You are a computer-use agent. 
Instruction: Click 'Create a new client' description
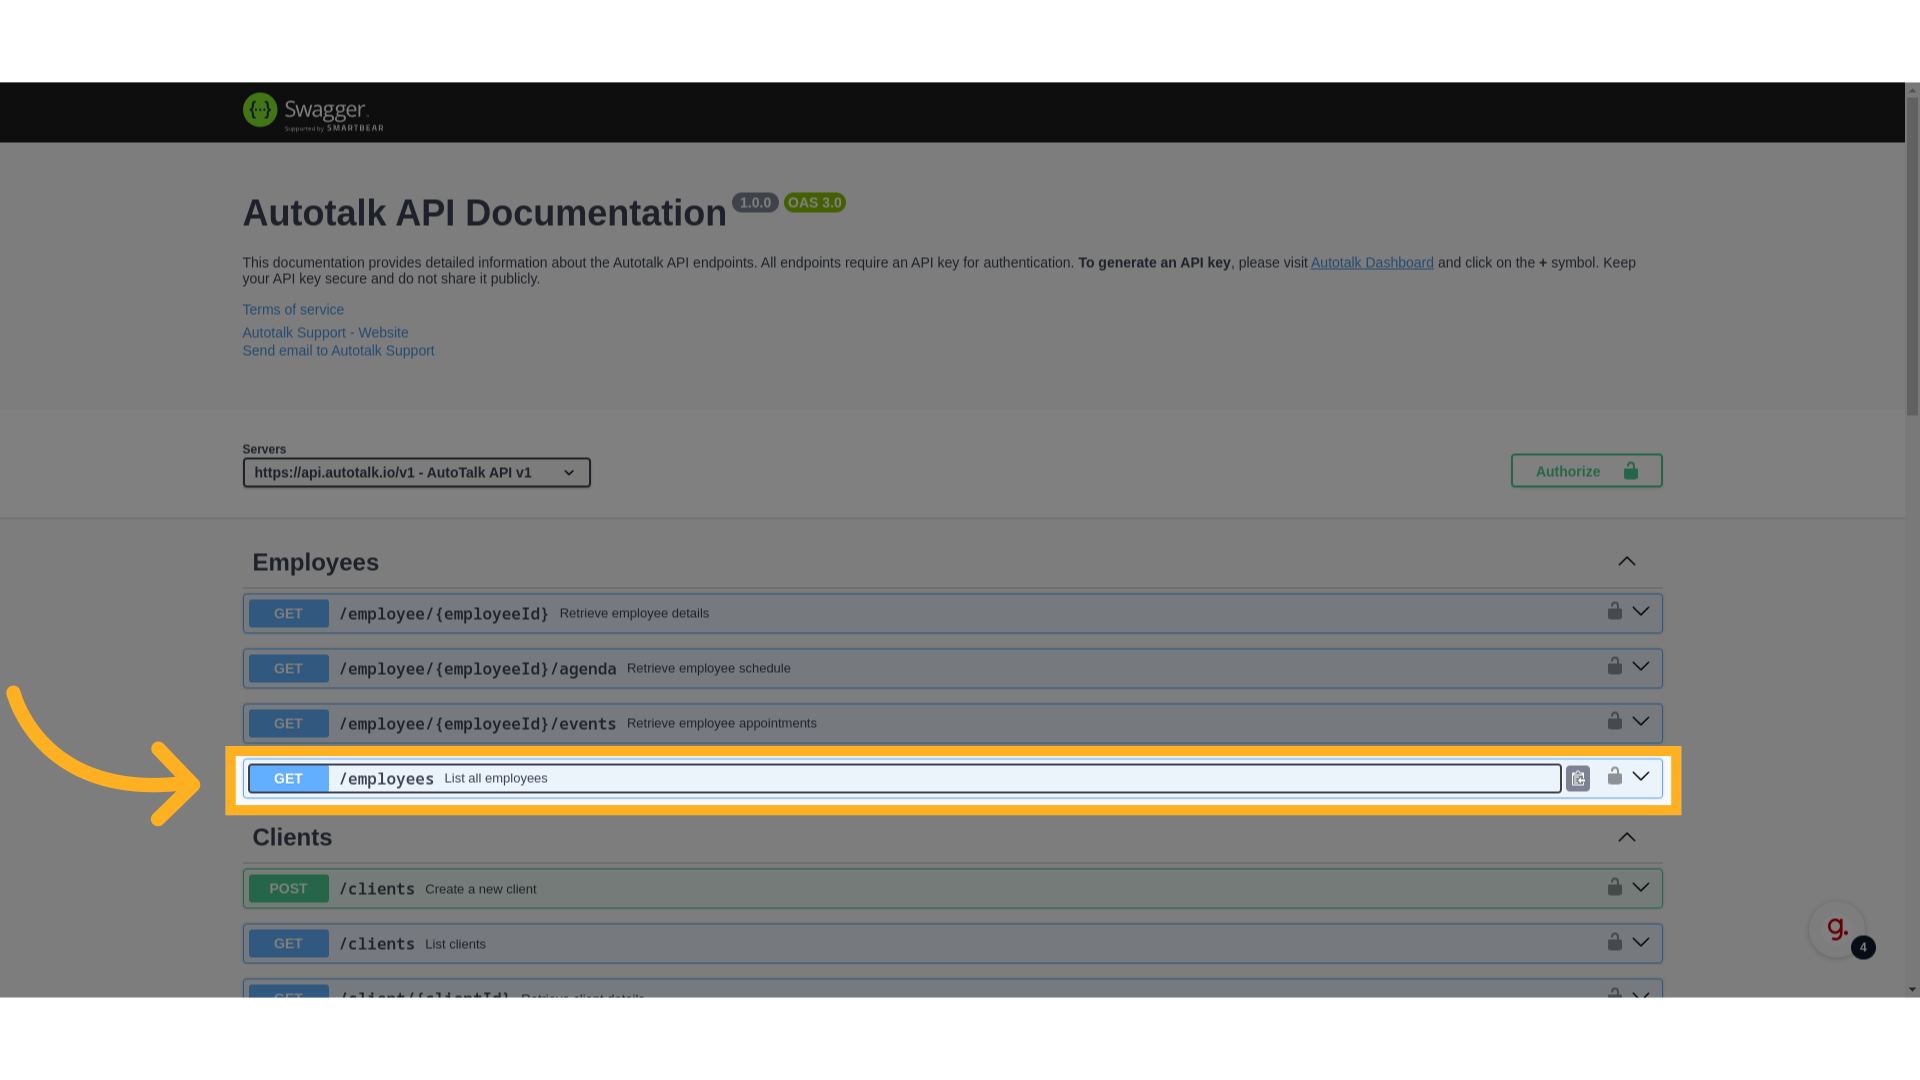480,889
